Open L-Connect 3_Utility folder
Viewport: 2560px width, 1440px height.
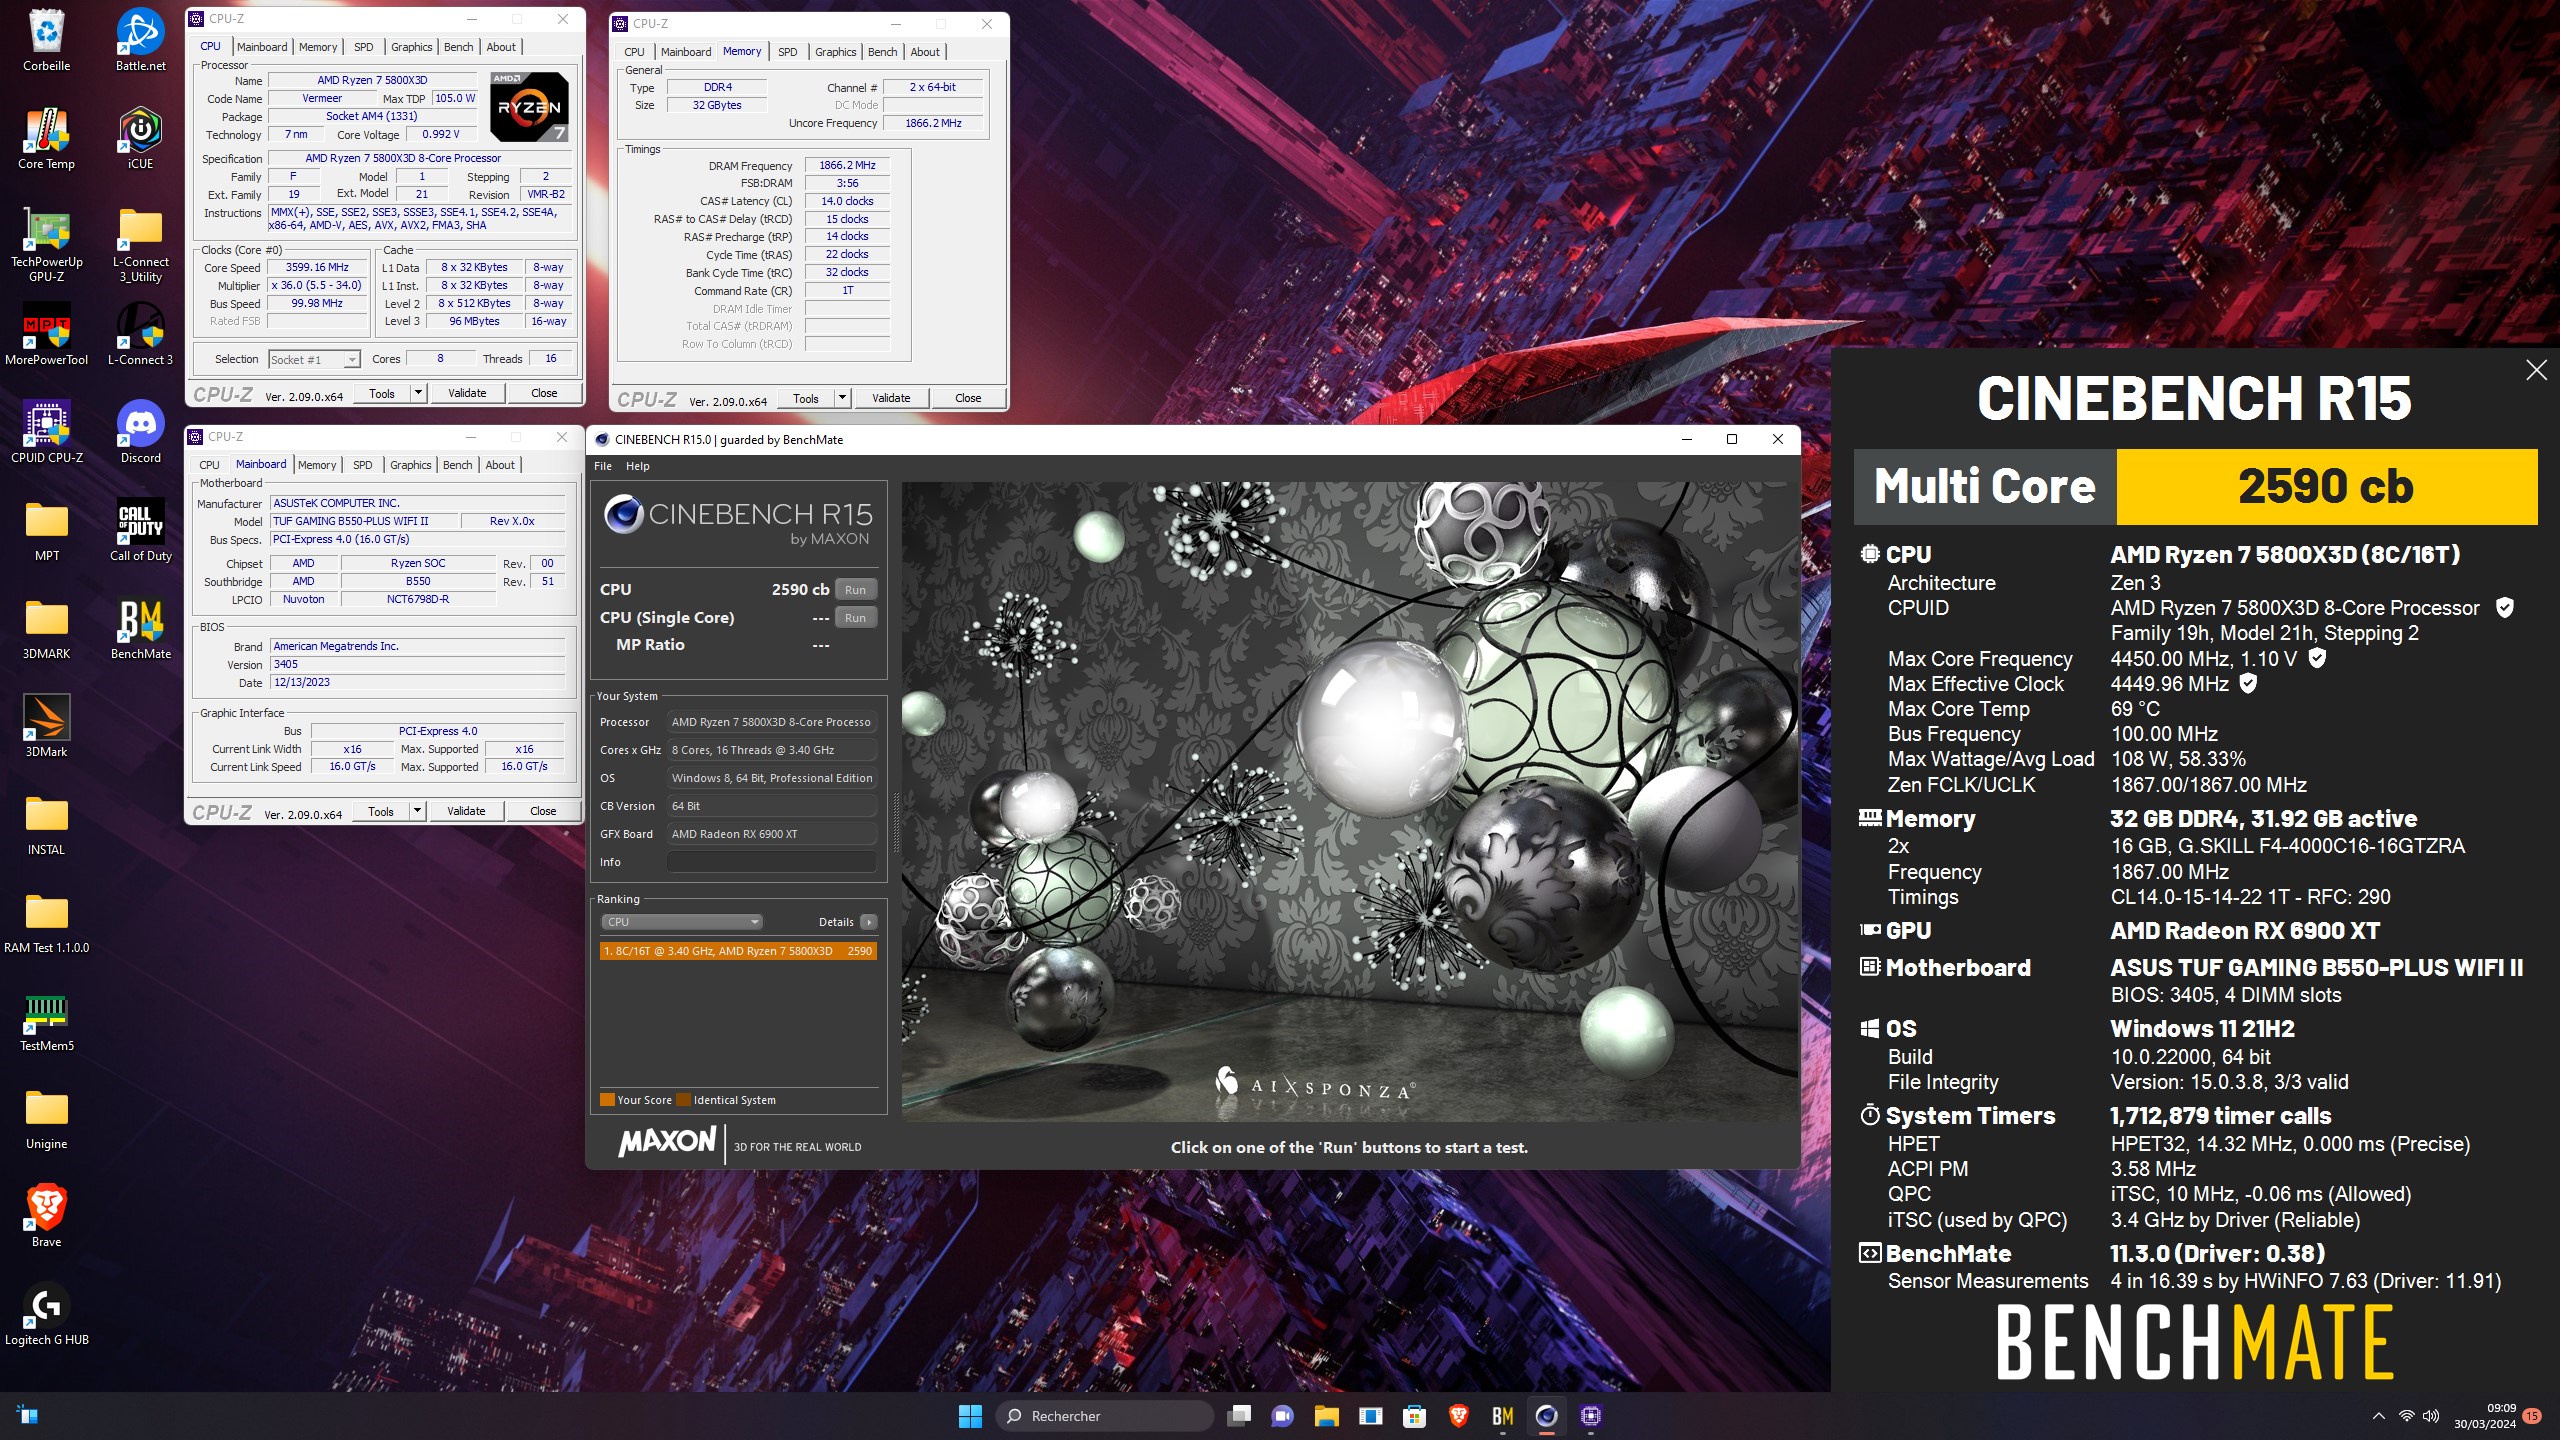pos(140,244)
